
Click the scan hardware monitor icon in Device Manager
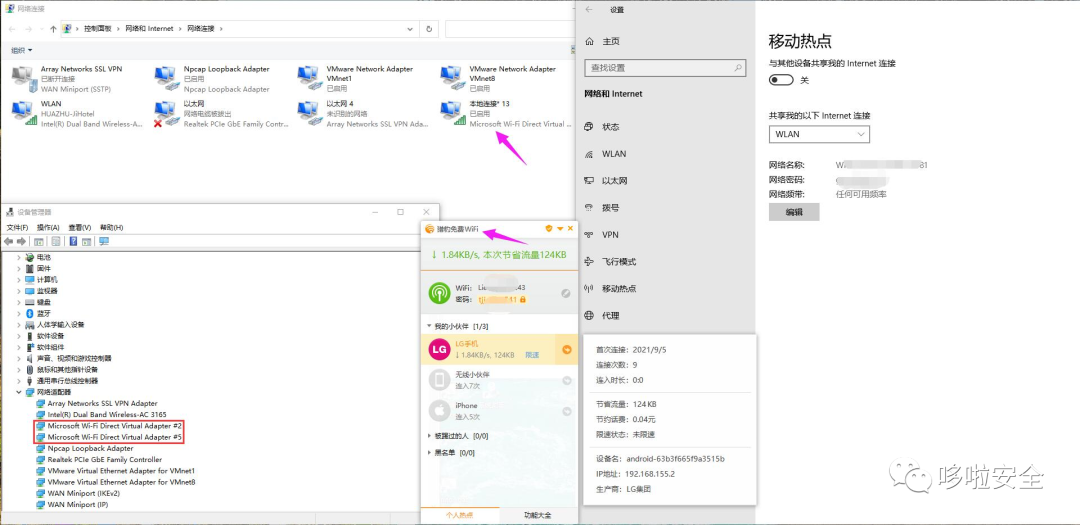pyautogui.click(x=104, y=241)
